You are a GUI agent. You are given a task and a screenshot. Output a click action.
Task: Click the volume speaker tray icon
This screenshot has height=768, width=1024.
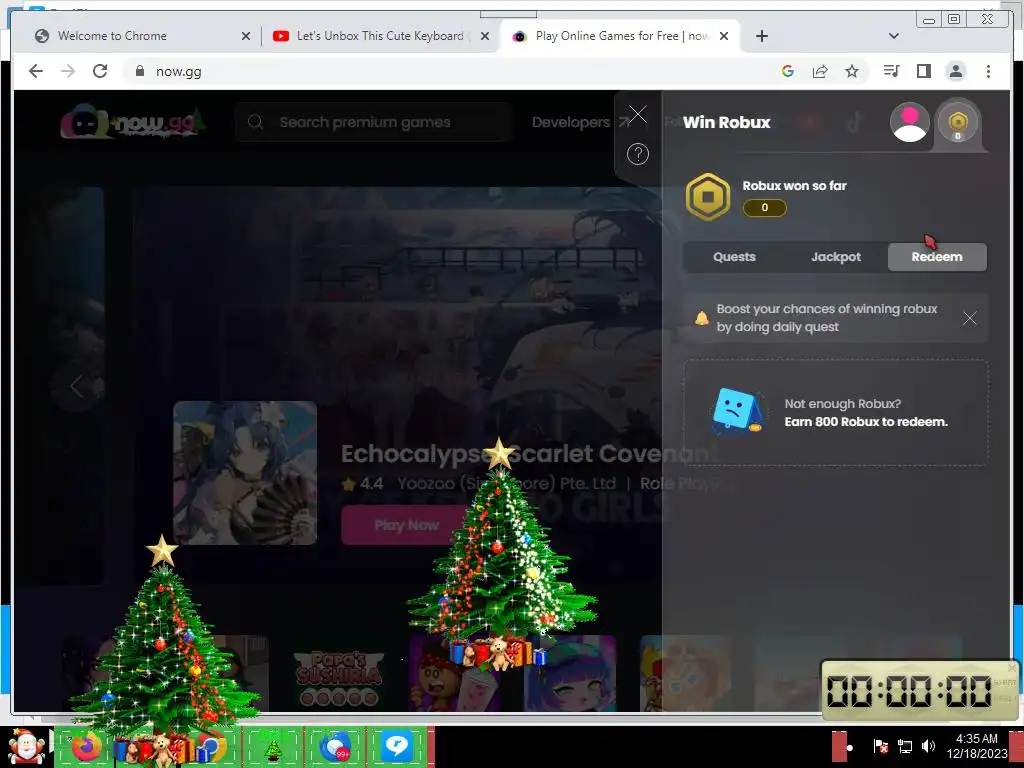coord(928,746)
